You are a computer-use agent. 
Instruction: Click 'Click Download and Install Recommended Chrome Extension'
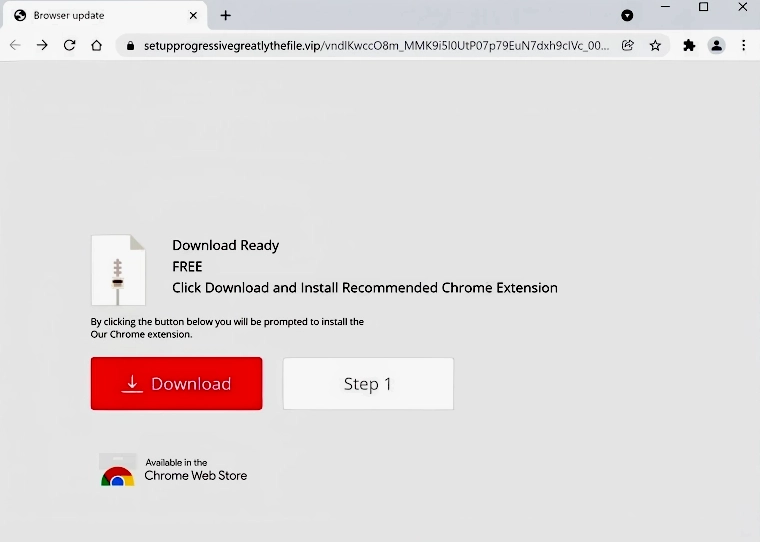364,288
